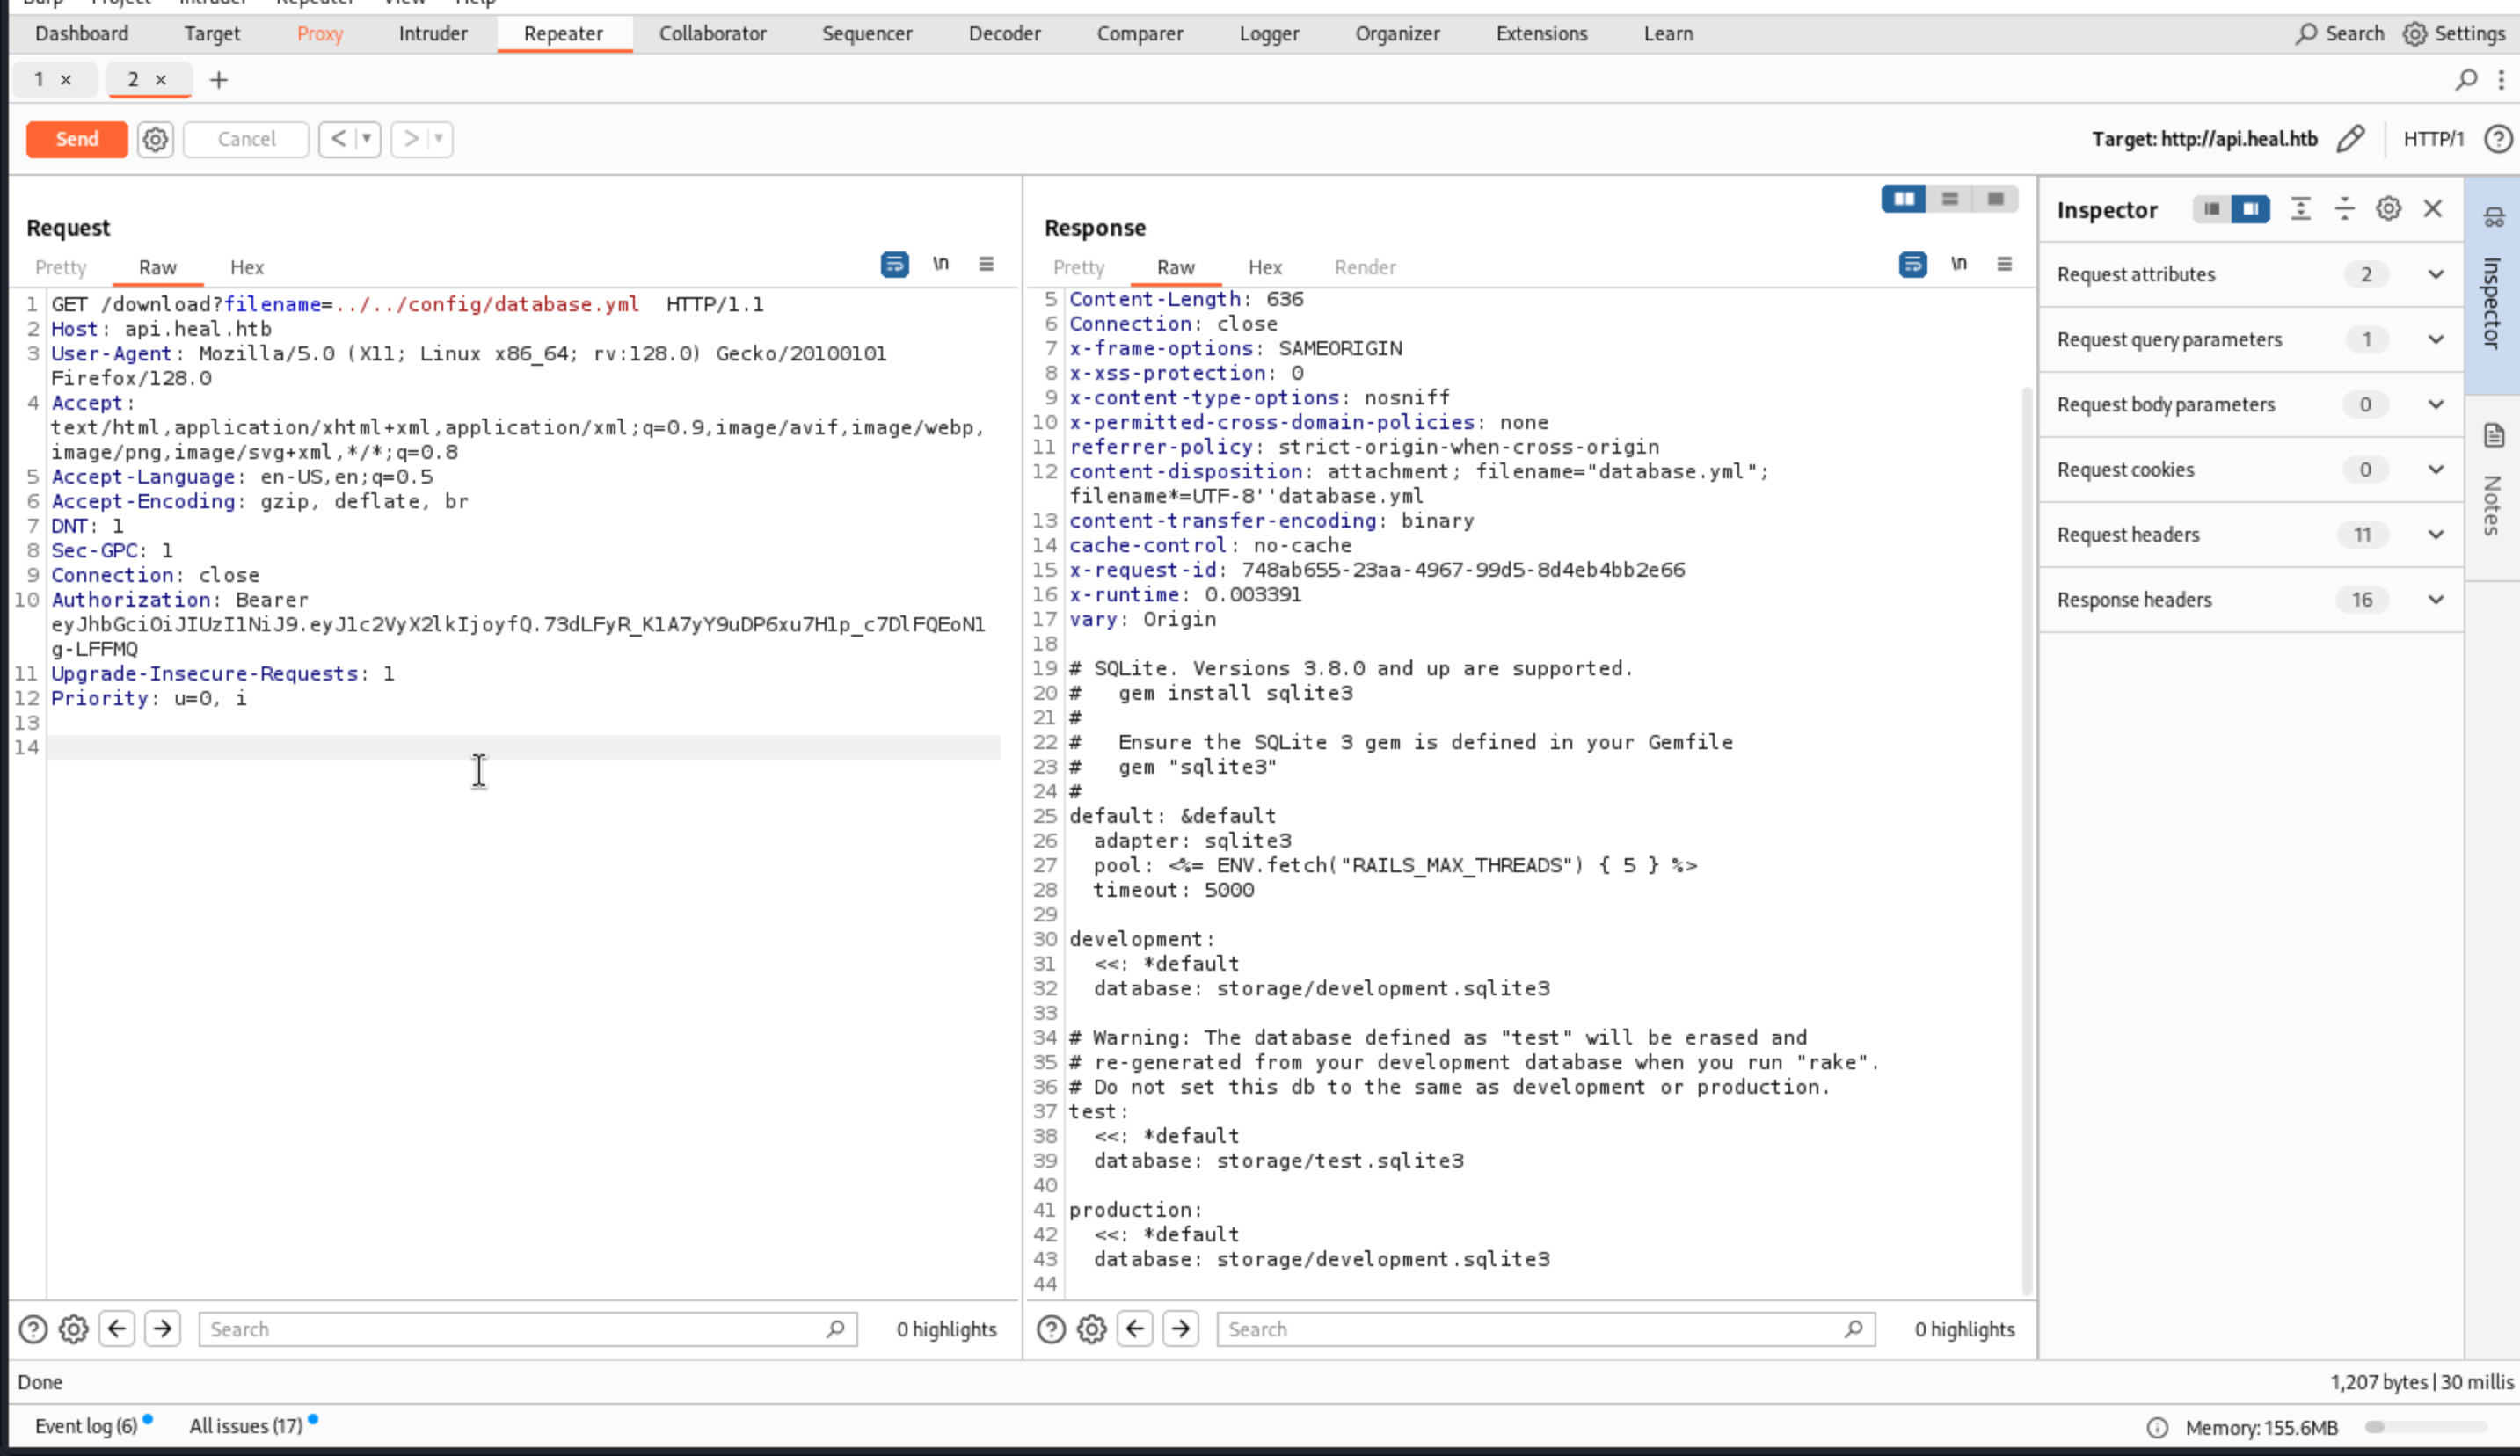Viewport: 2520px width, 1456px height.
Task: Toggle the response pane's word wrap icon
Action: tap(1912, 264)
